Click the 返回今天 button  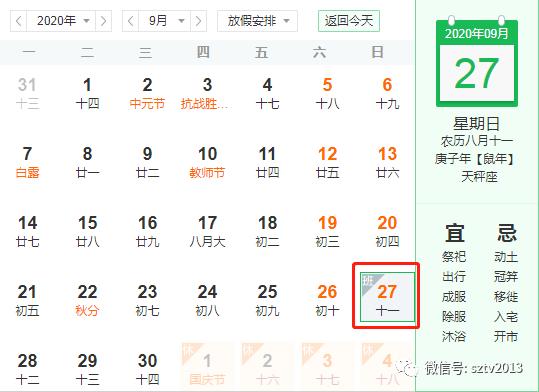(x=349, y=21)
